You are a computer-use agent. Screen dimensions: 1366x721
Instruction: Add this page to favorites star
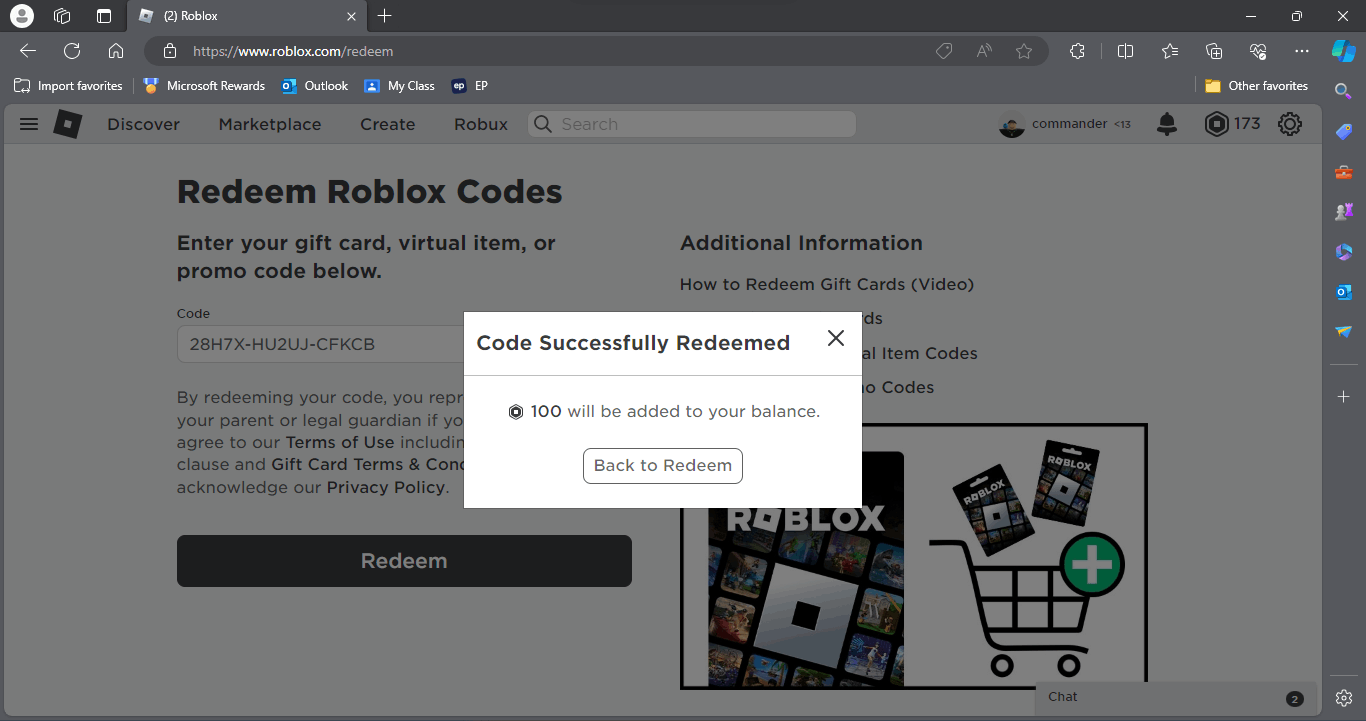(1024, 51)
